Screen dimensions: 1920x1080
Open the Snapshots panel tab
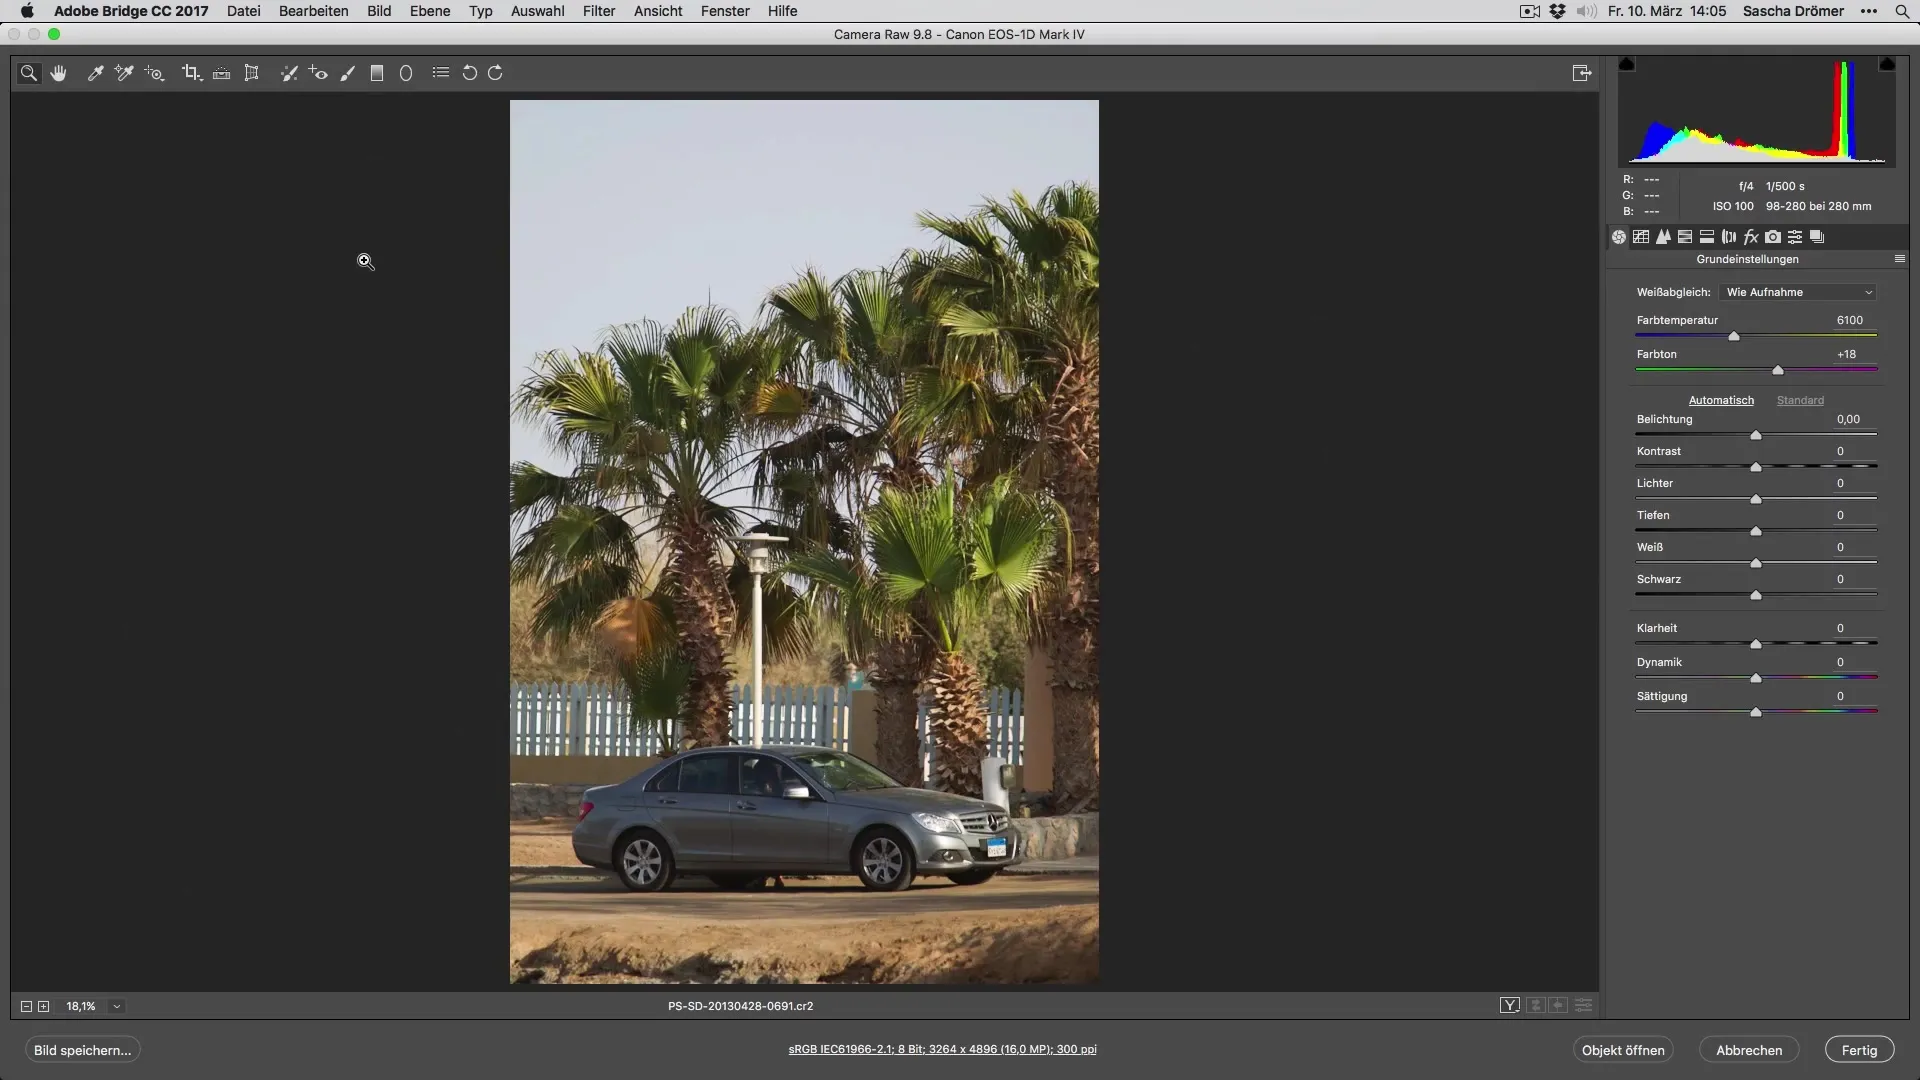pos(1817,237)
